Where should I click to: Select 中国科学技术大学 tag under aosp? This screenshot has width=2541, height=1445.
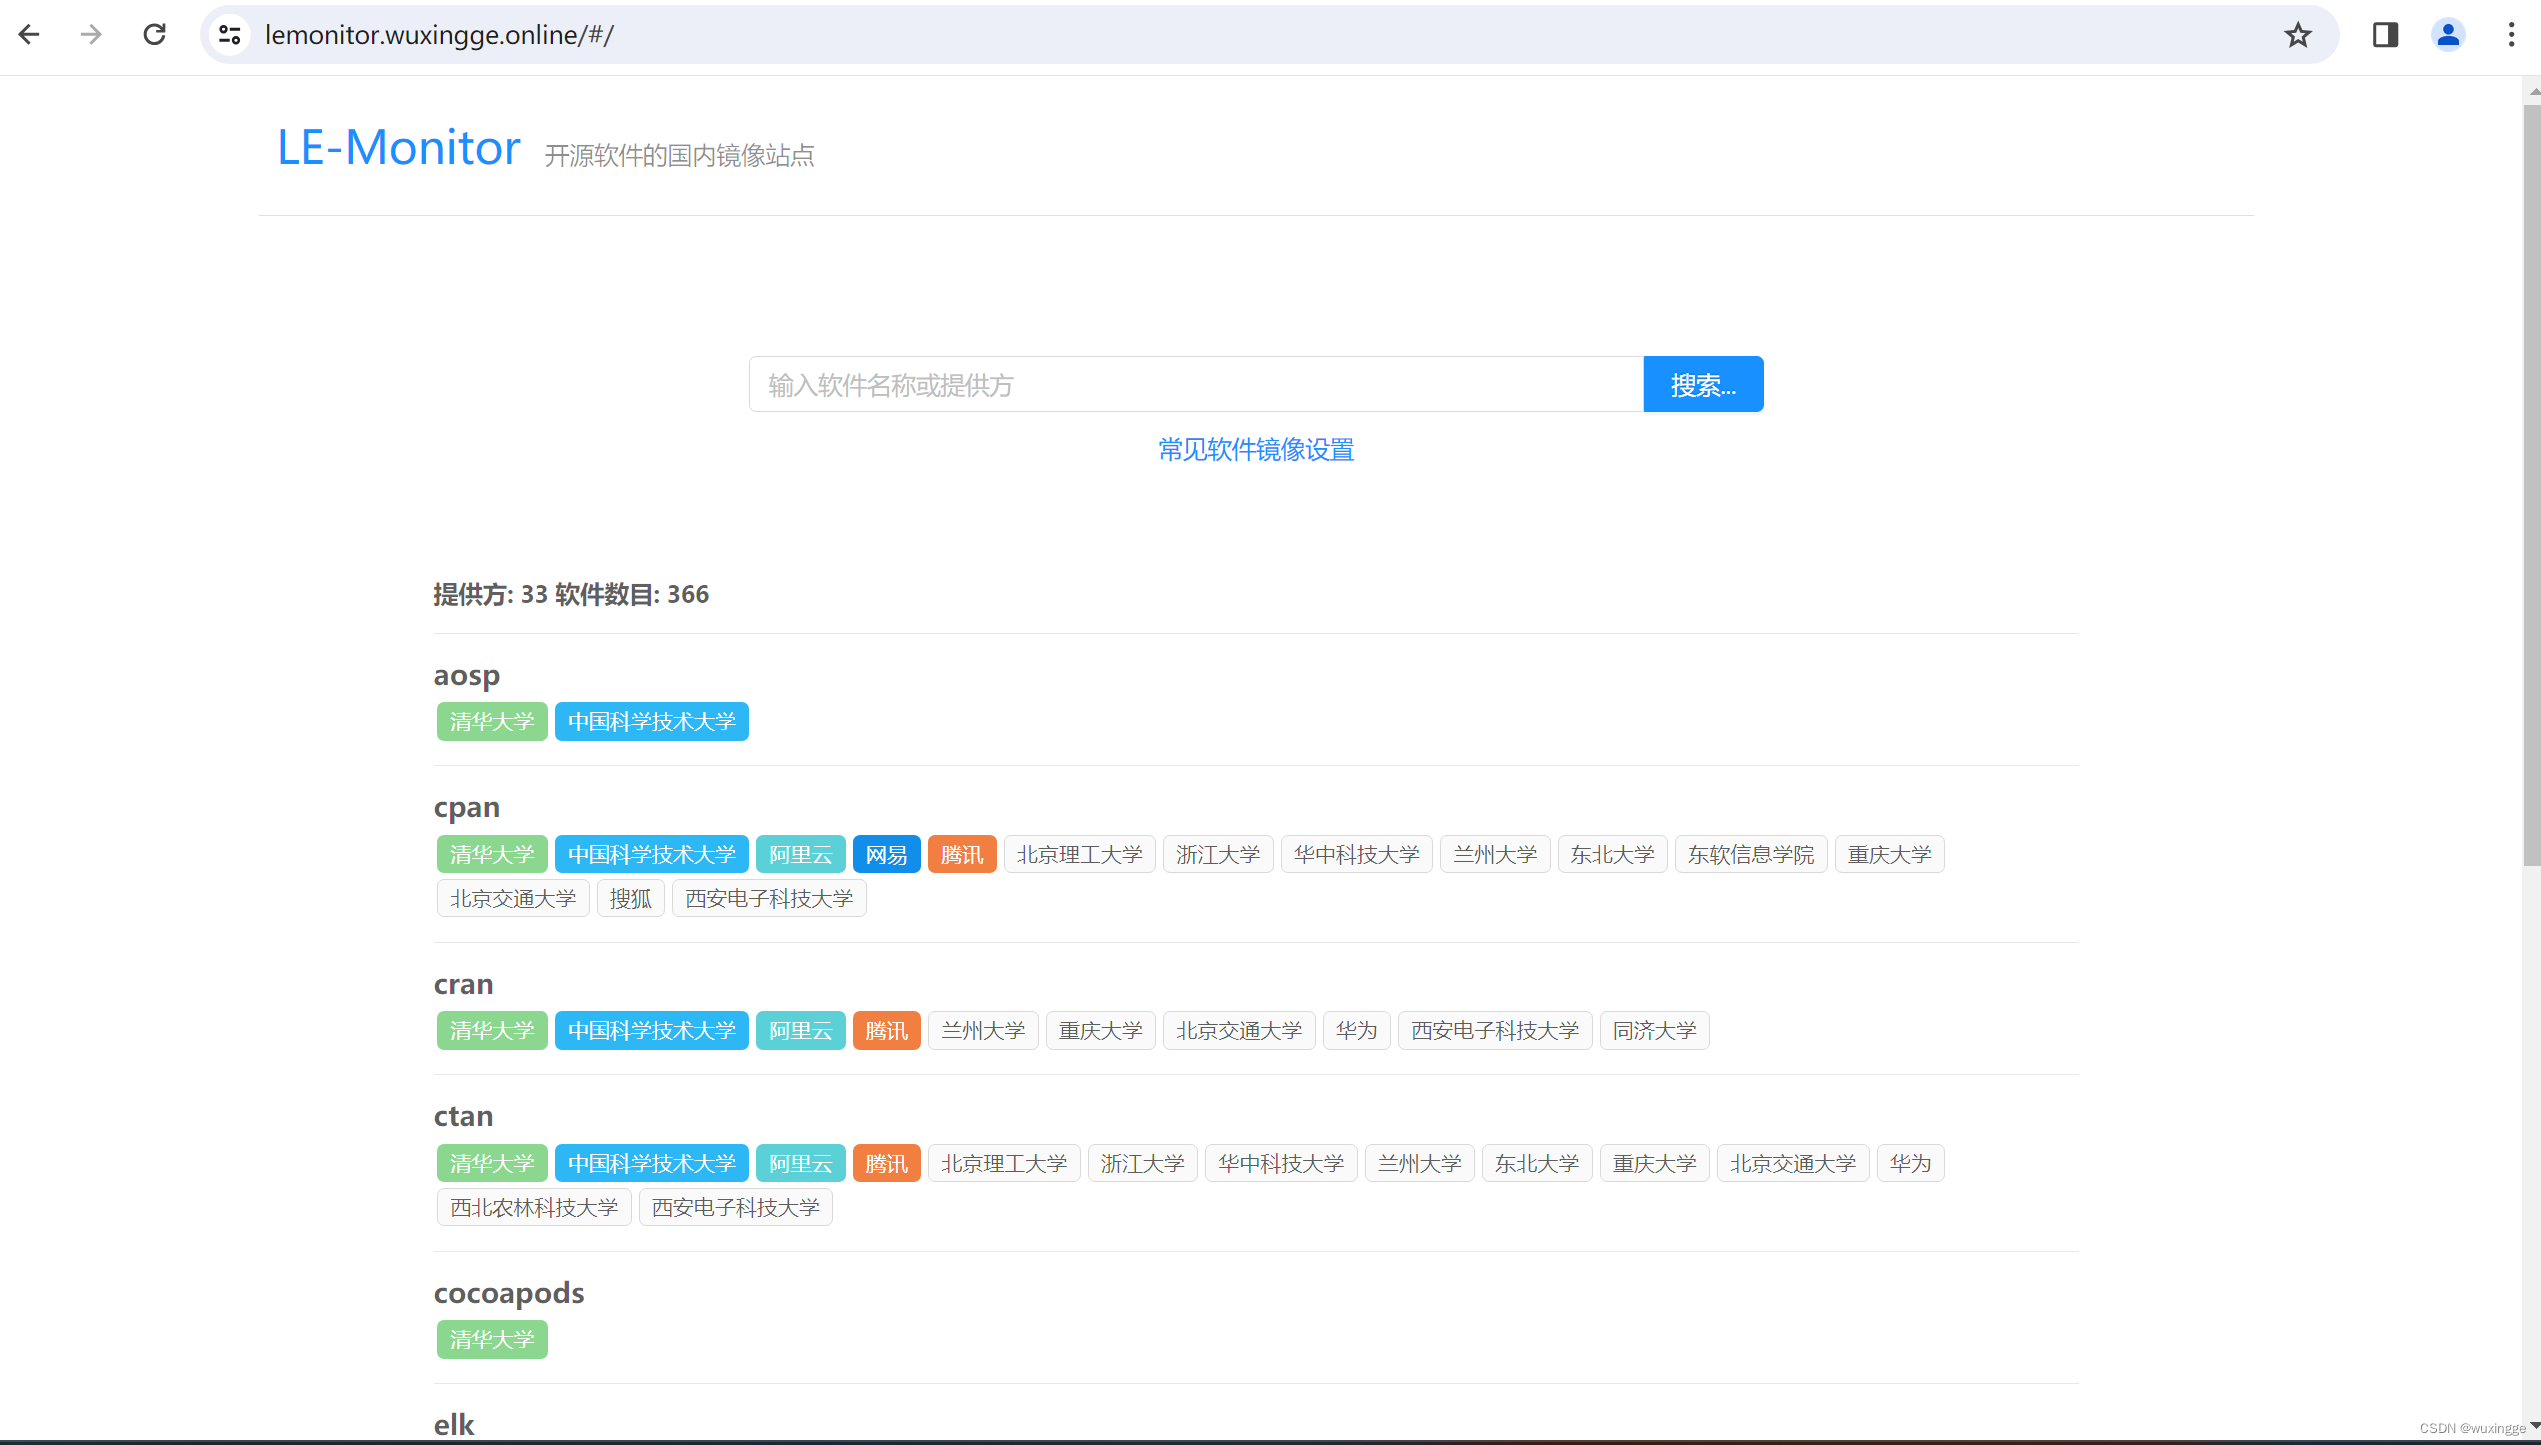tap(652, 722)
